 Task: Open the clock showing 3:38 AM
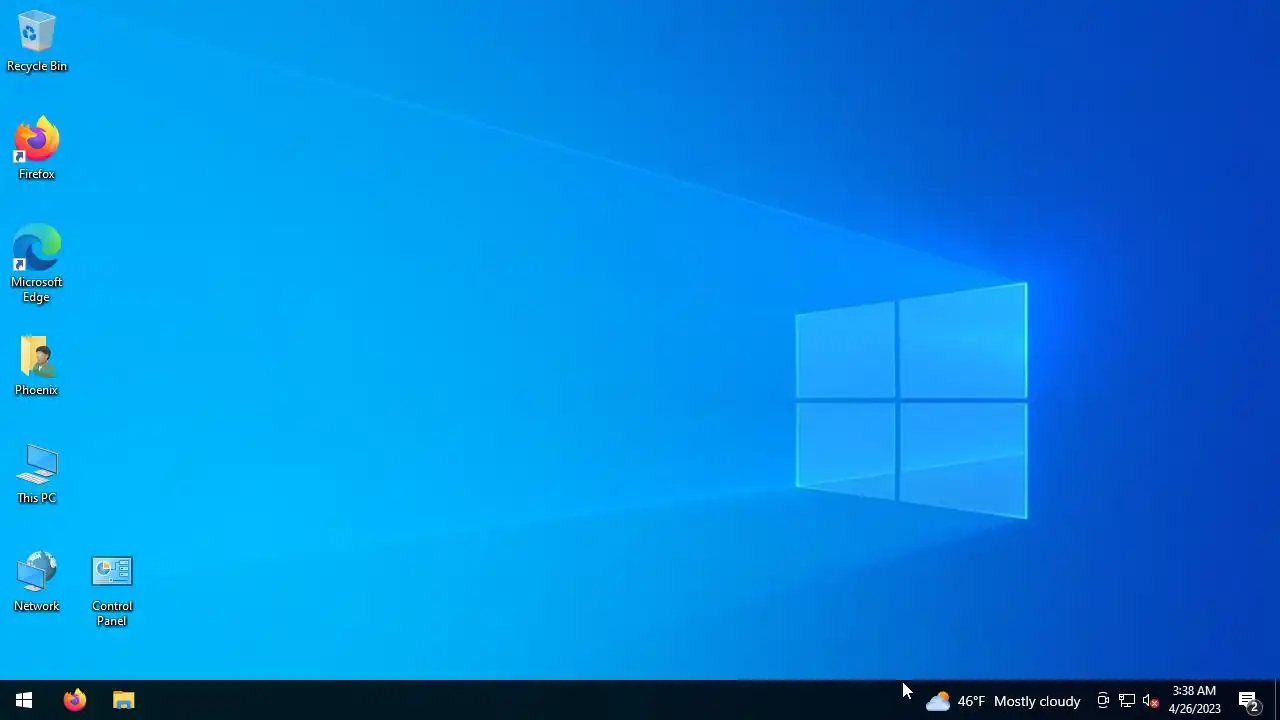[x=1194, y=700]
